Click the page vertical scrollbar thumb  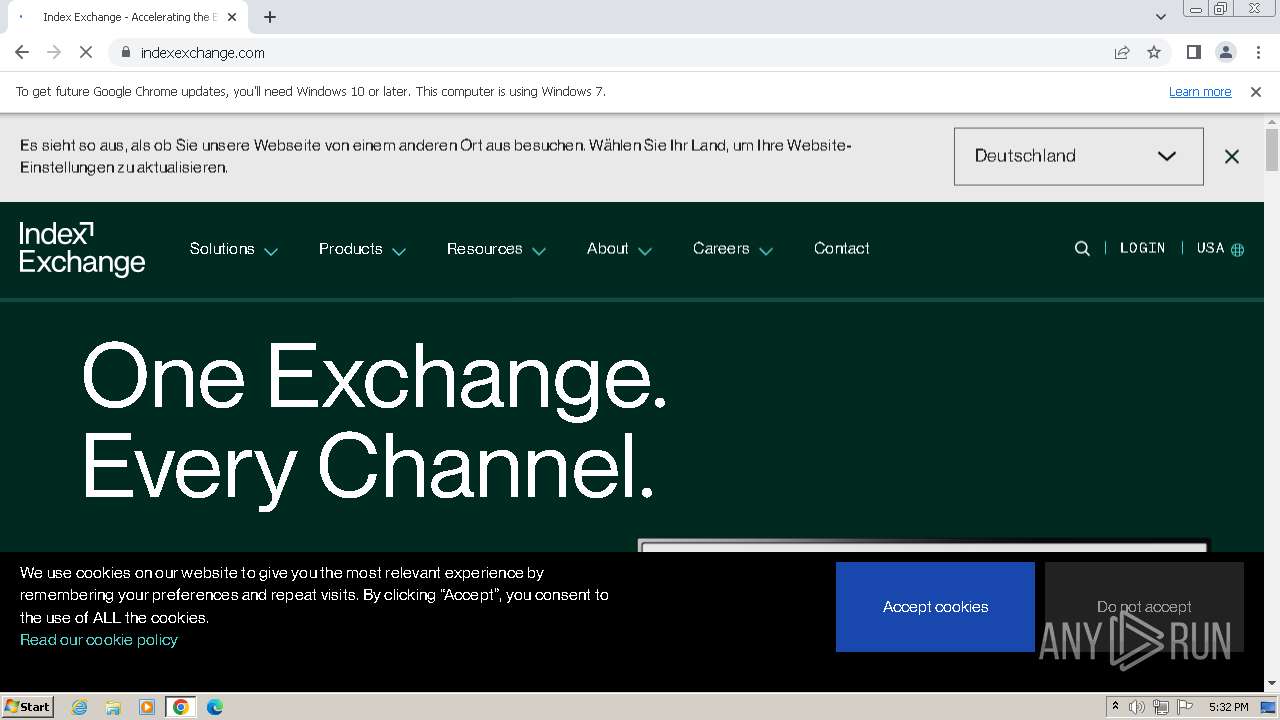(x=1272, y=150)
